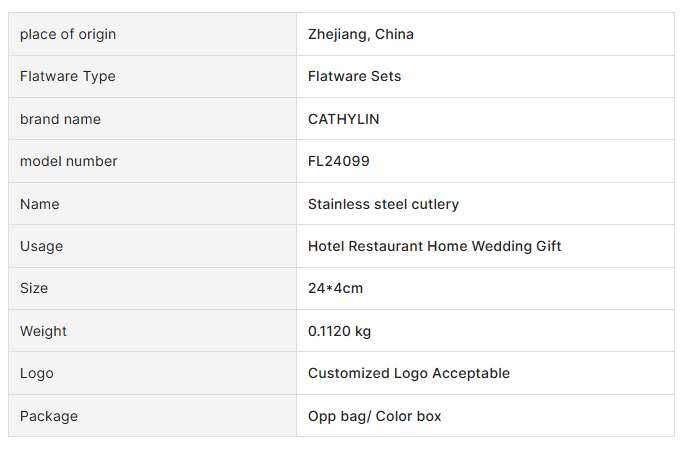Click the "model number" label cell

tap(69, 161)
